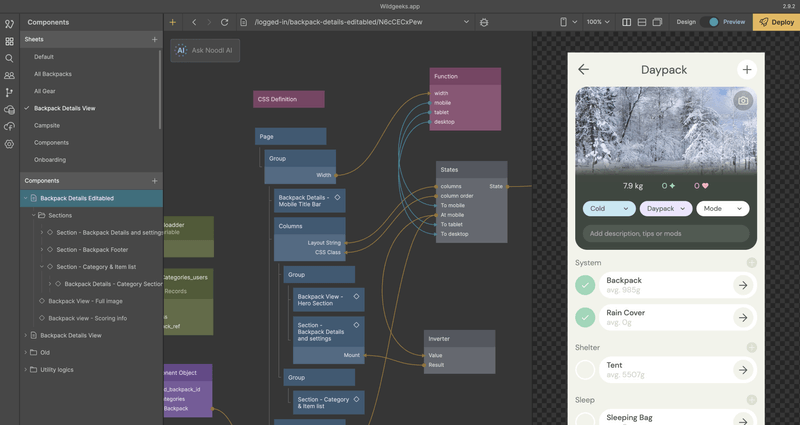This screenshot has height=425, width=800.
Task: Collapse Backpack Details Editabled component
Action: 26,198
